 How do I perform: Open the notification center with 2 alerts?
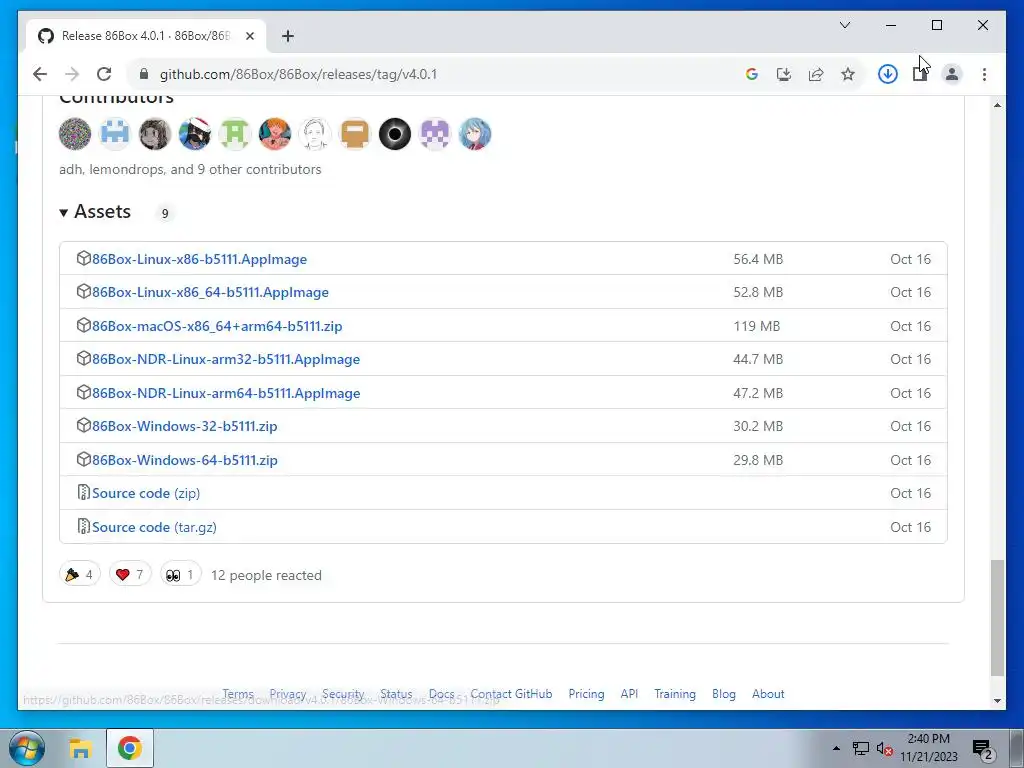point(983,748)
